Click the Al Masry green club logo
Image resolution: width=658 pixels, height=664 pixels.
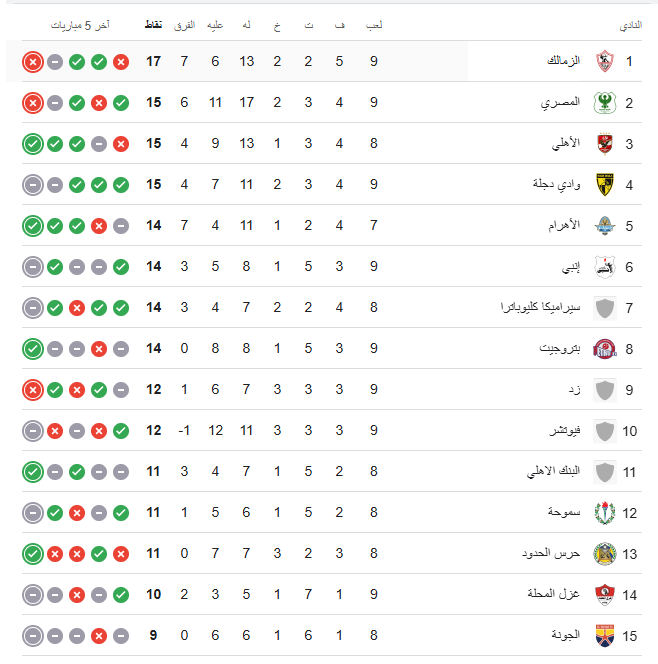click(x=604, y=103)
